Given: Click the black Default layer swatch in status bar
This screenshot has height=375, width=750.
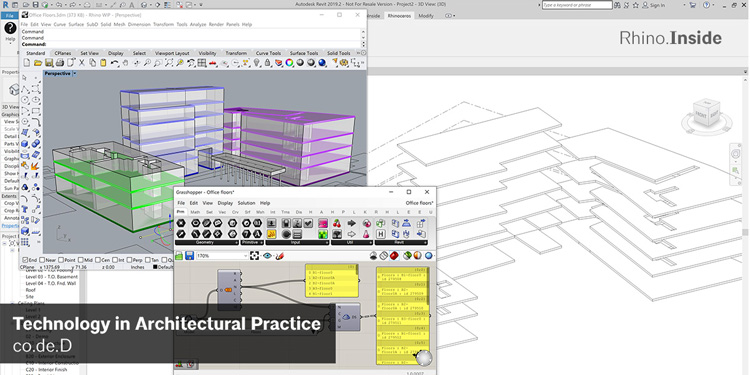Looking at the screenshot, I should click(155, 267).
